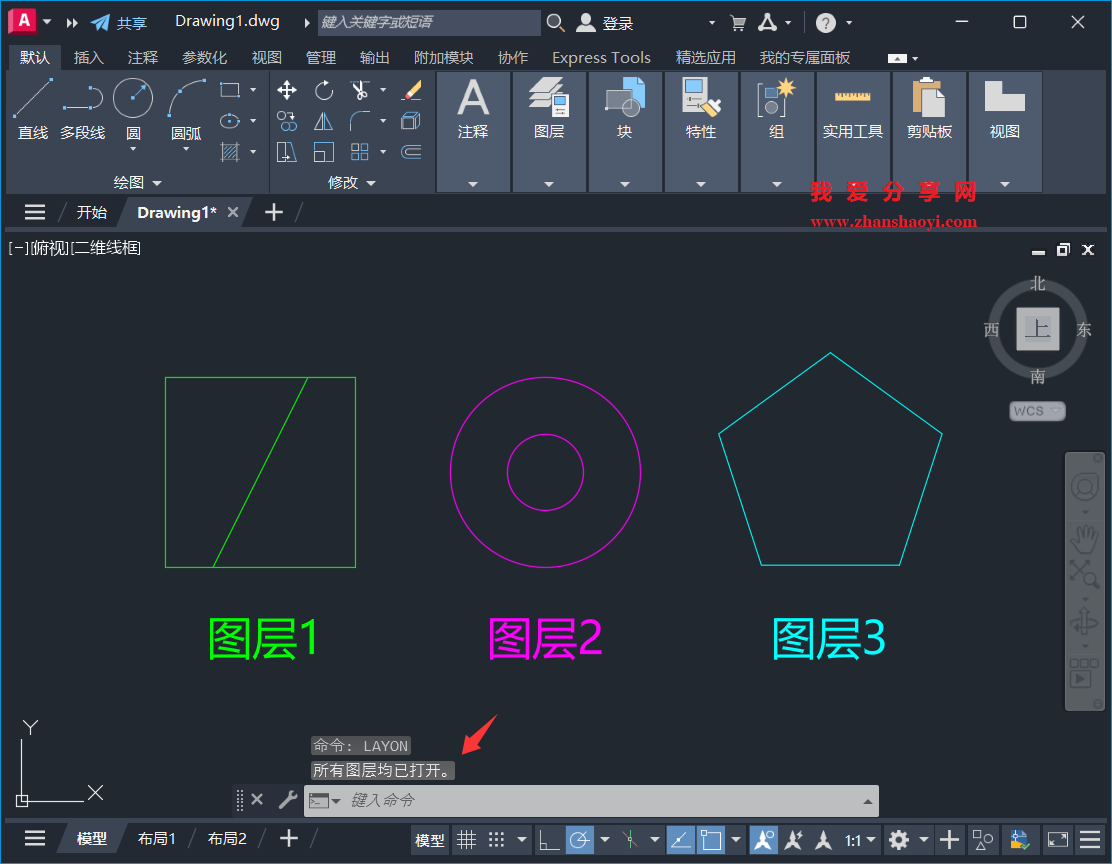This screenshot has width=1112, height=864.
Task: Click the 块 (Block) panel icon
Action: click(x=625, y=100)
